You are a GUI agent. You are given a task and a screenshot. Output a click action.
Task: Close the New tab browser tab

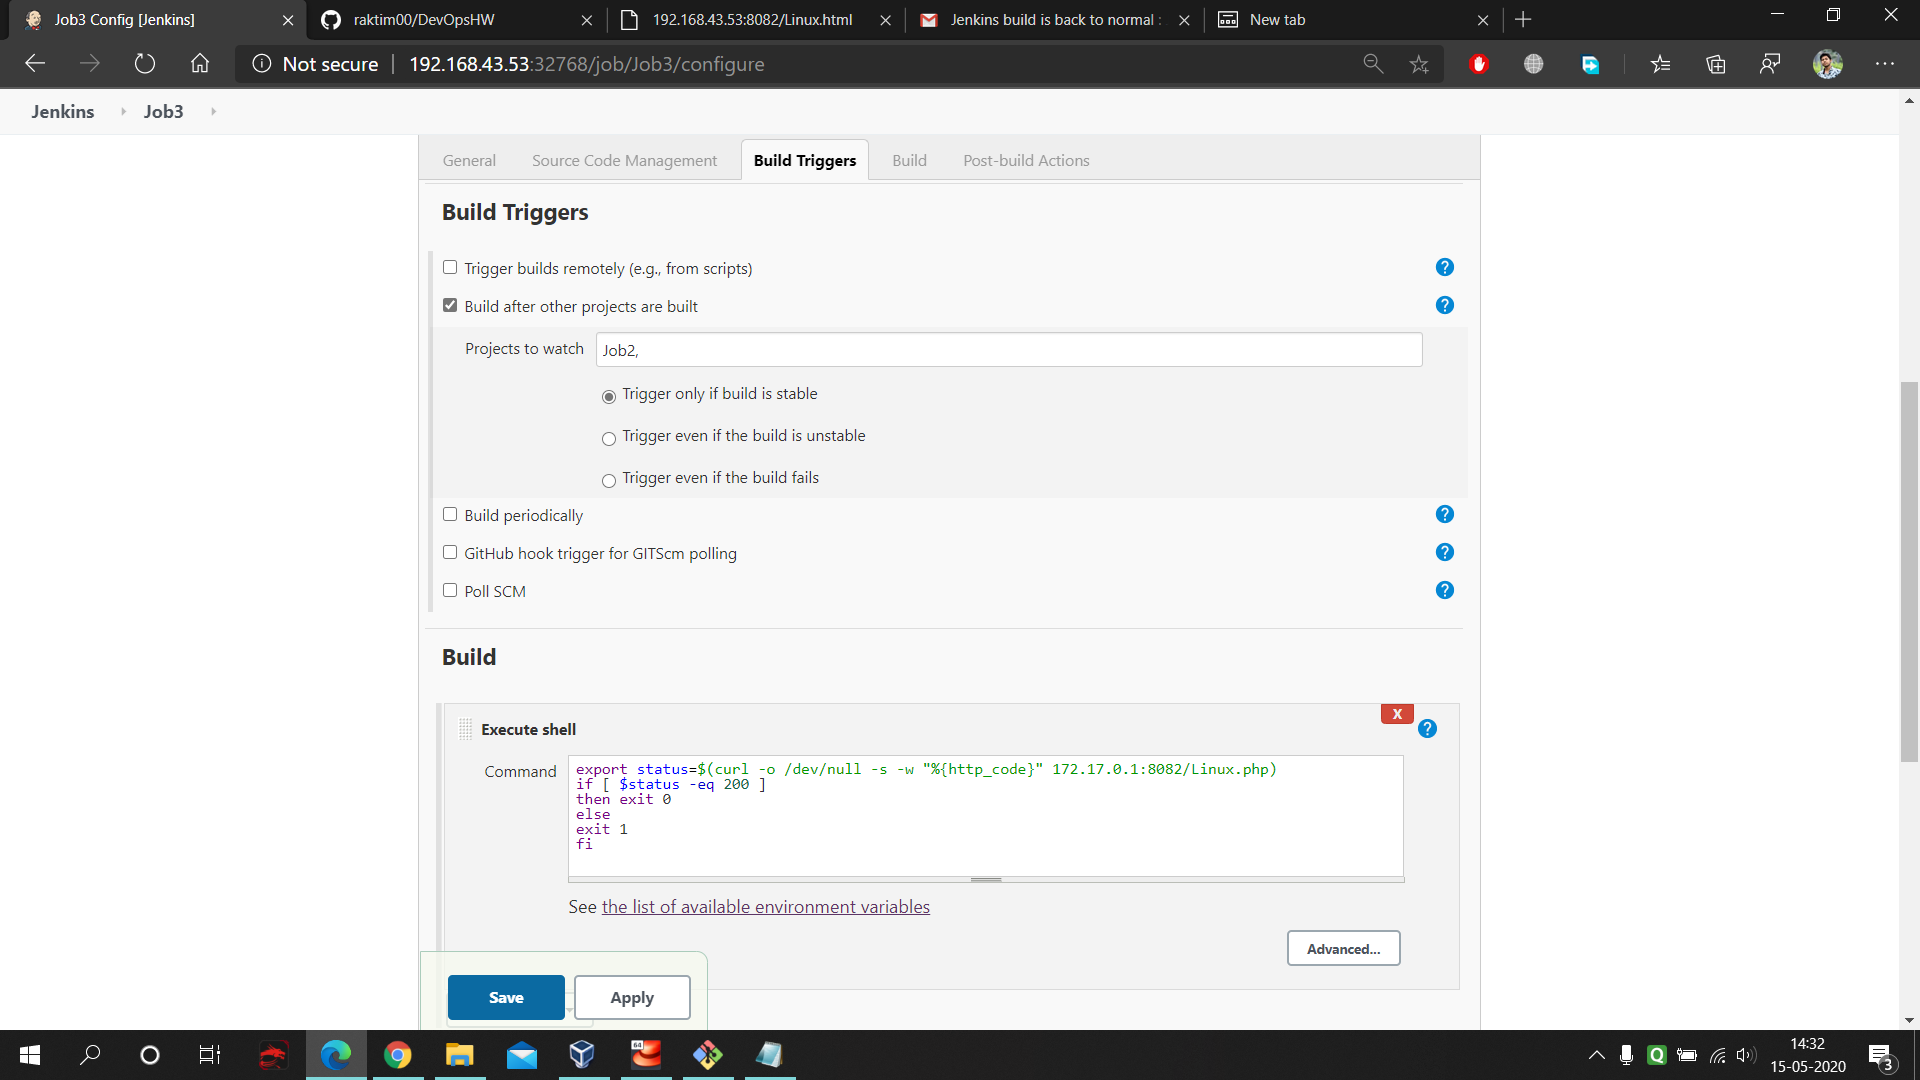pos(1482,20)
